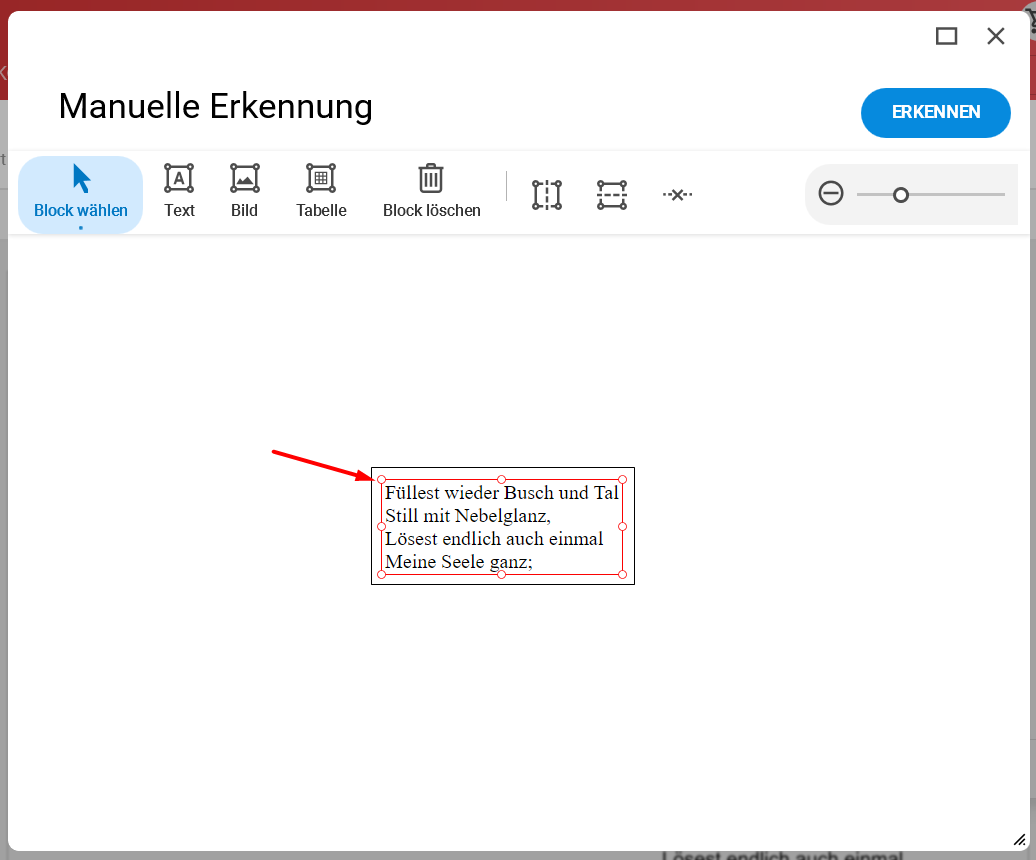Add a vertical separator to the table
The height and width of the screenshot is (860, 1036).
tap(547, 195)
